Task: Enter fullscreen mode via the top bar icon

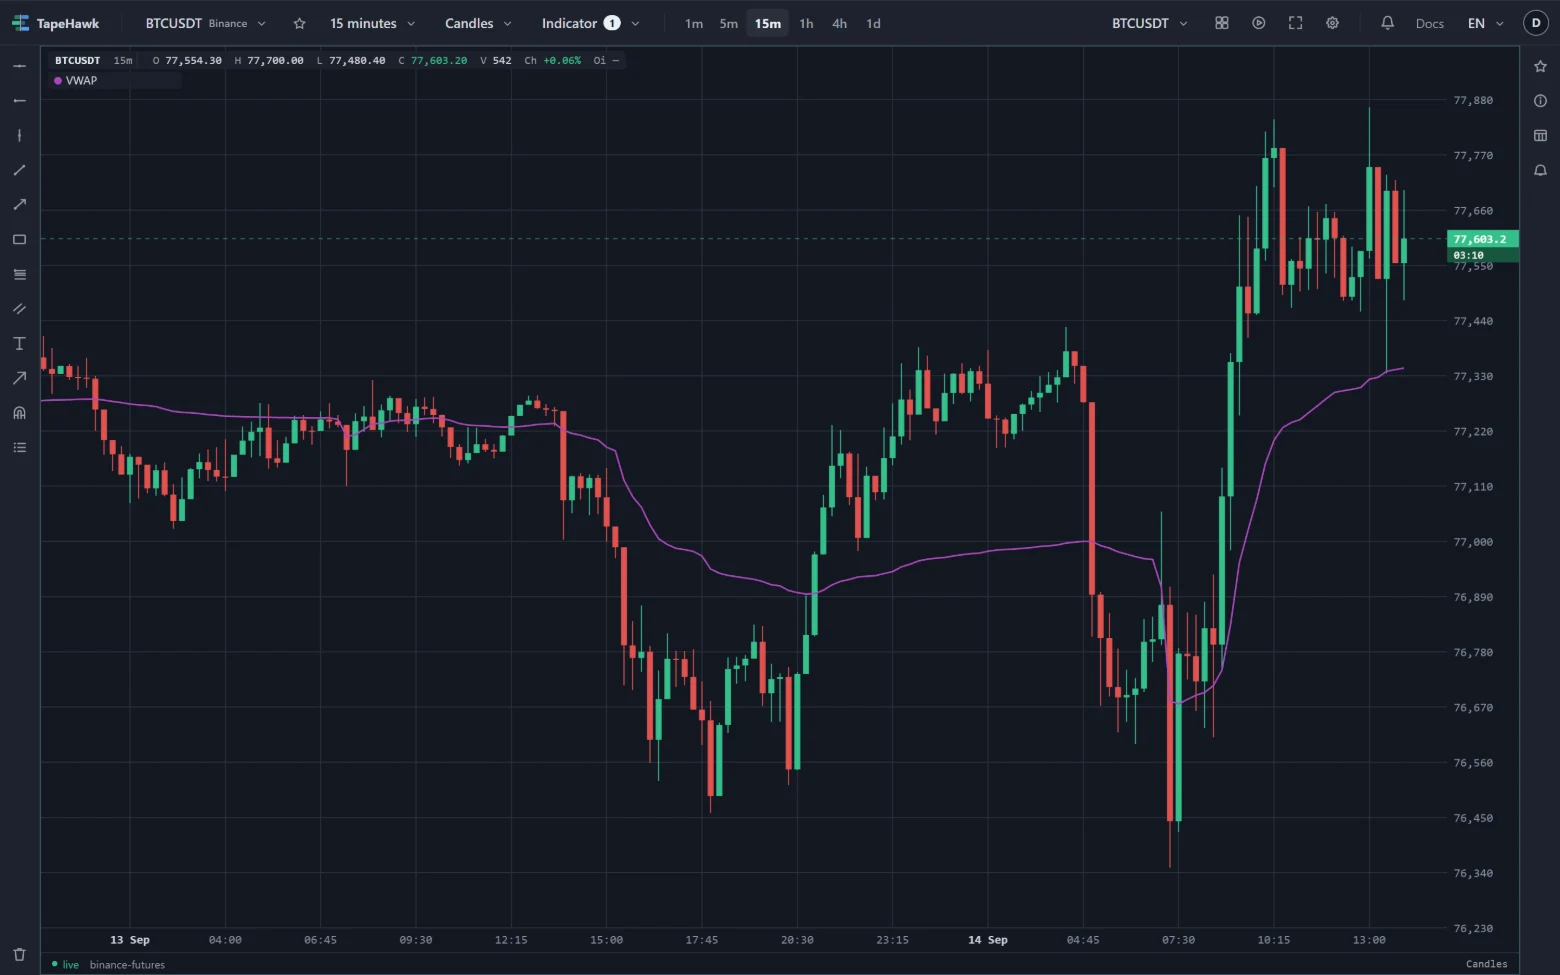Action: coord(1296,23)
